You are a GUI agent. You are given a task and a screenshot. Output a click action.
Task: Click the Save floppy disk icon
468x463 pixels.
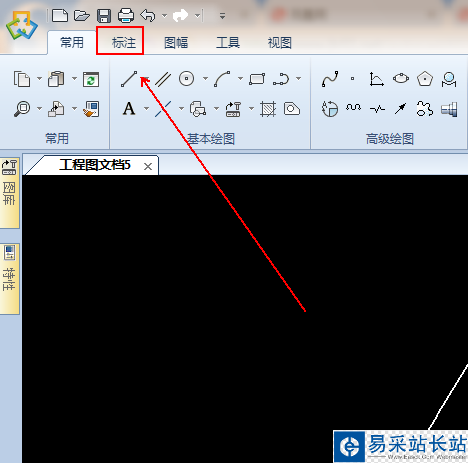[104, 16]
